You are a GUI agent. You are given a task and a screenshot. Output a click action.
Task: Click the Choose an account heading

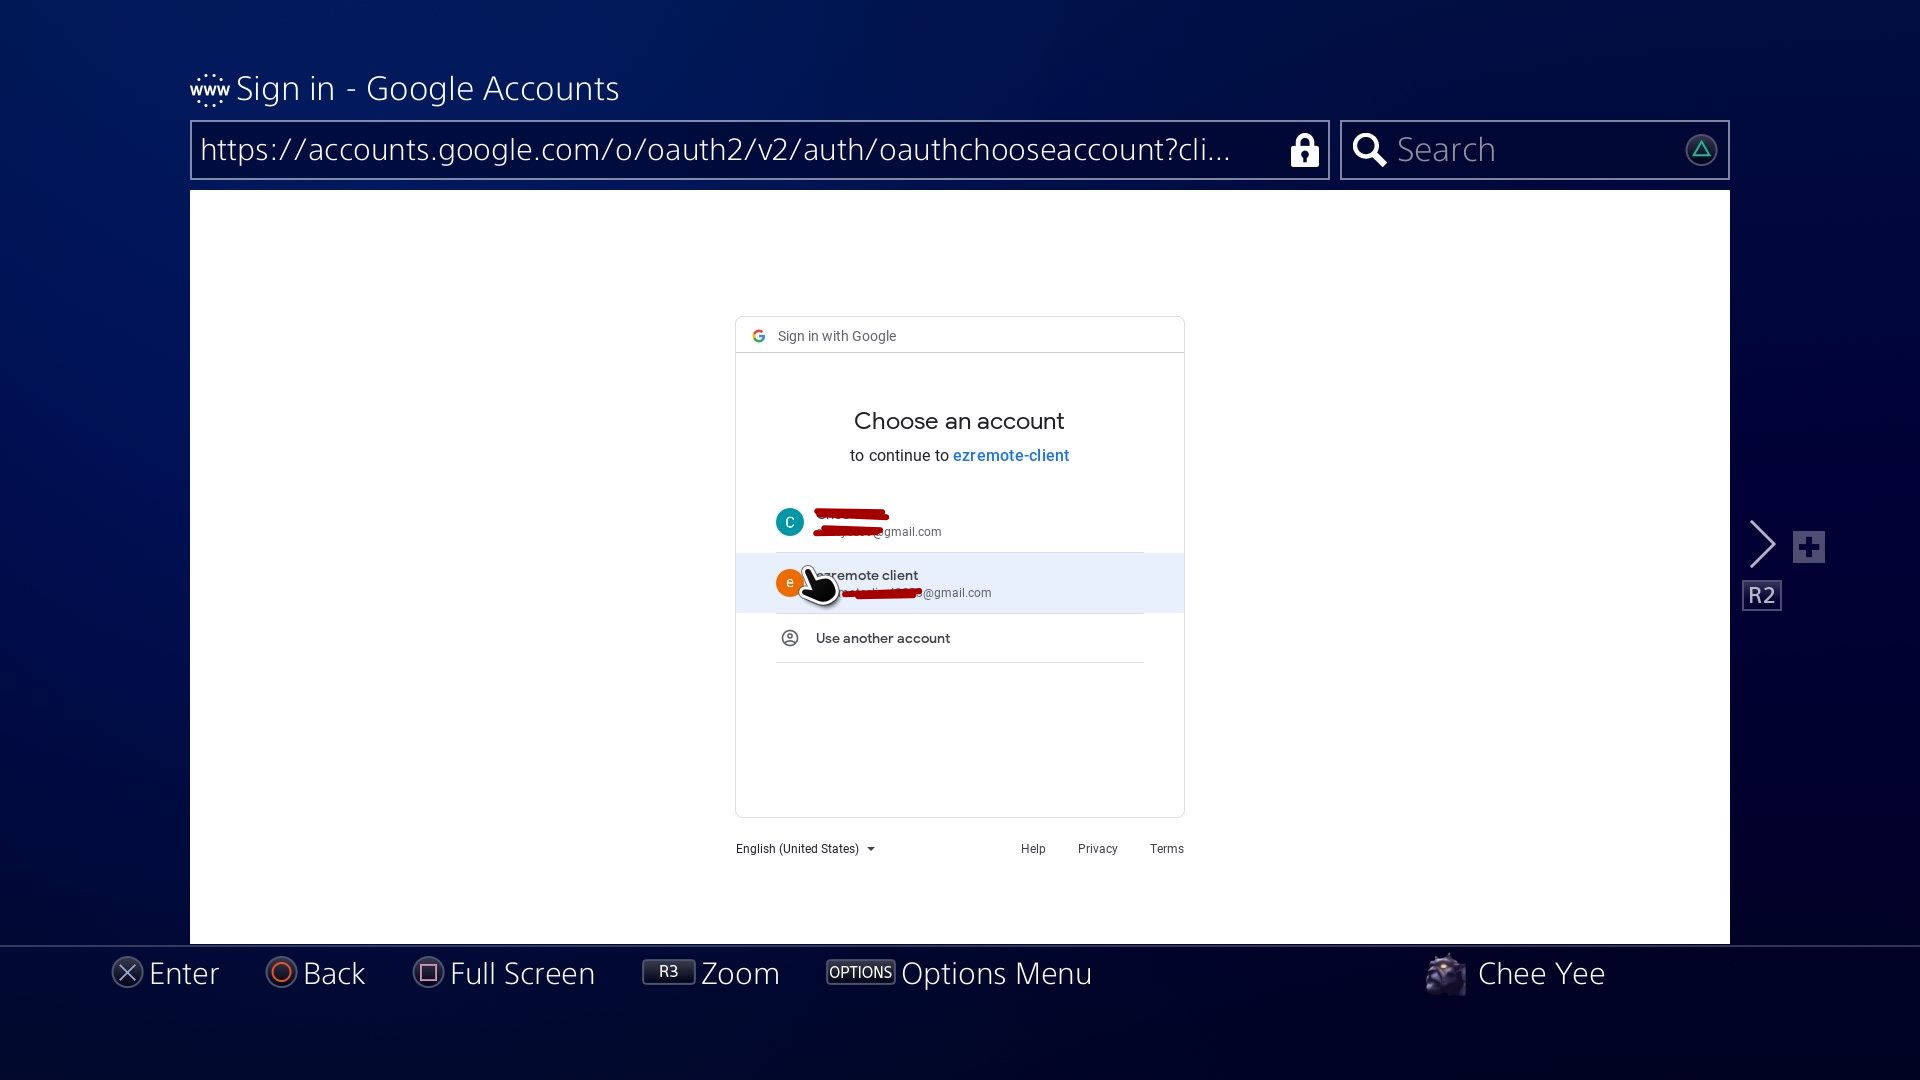[959, 421]
